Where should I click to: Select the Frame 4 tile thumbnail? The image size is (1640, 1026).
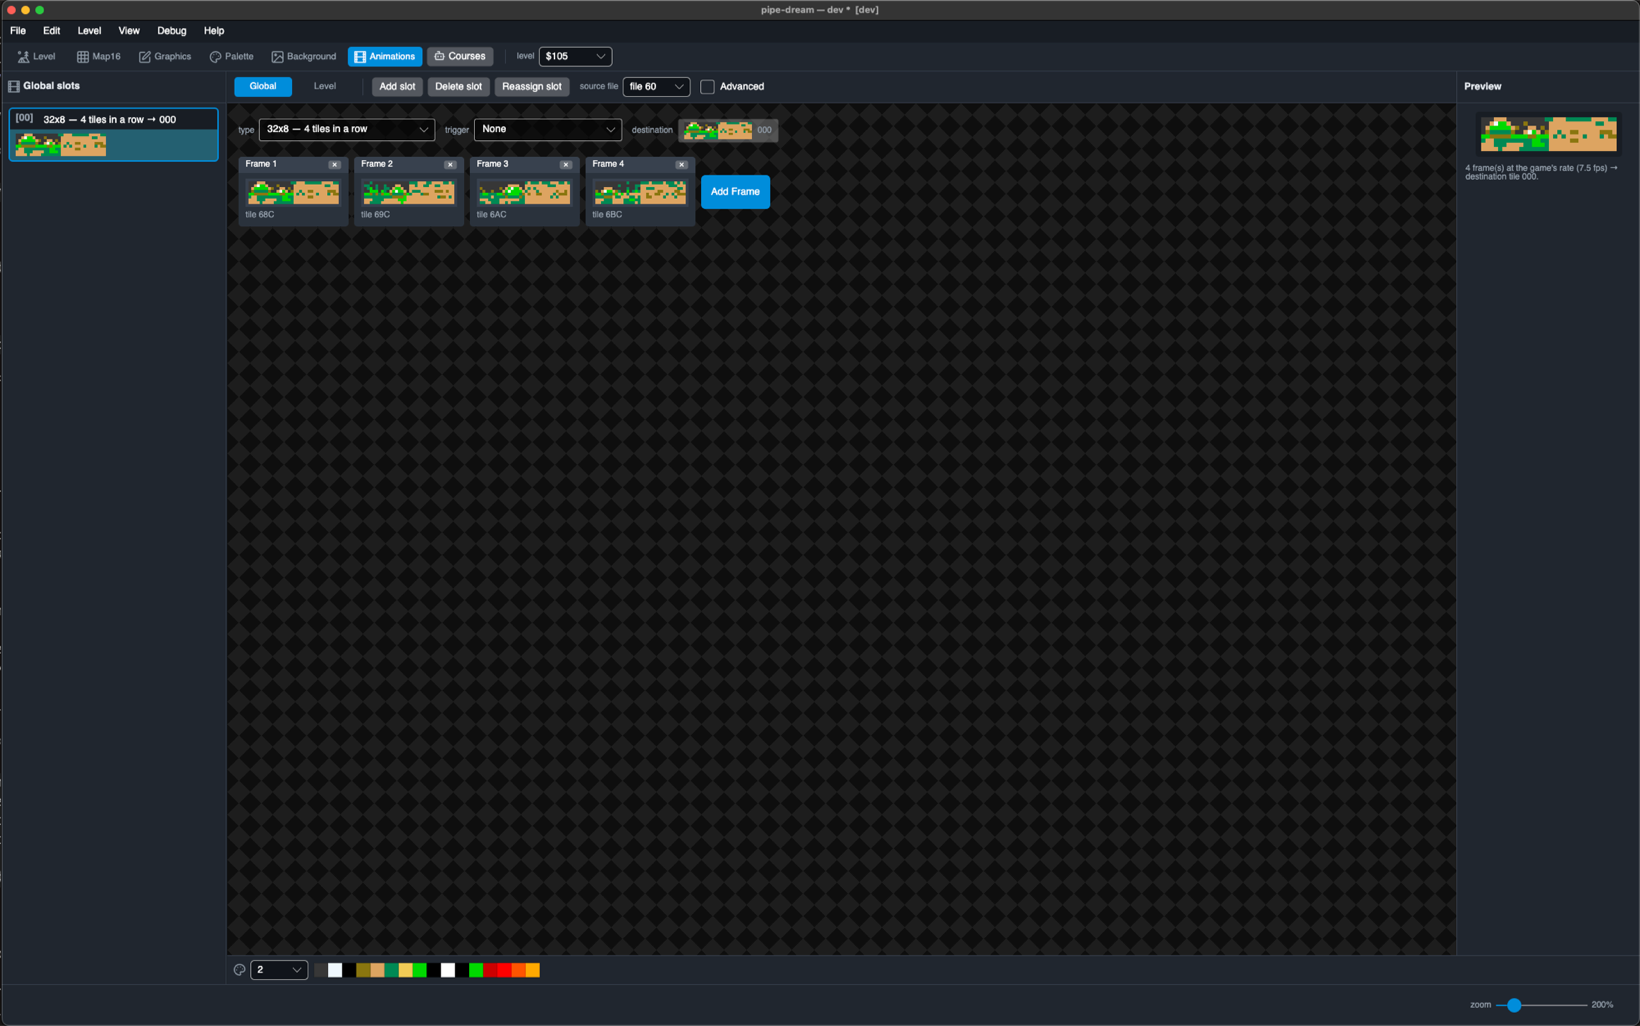coord(640,192)
